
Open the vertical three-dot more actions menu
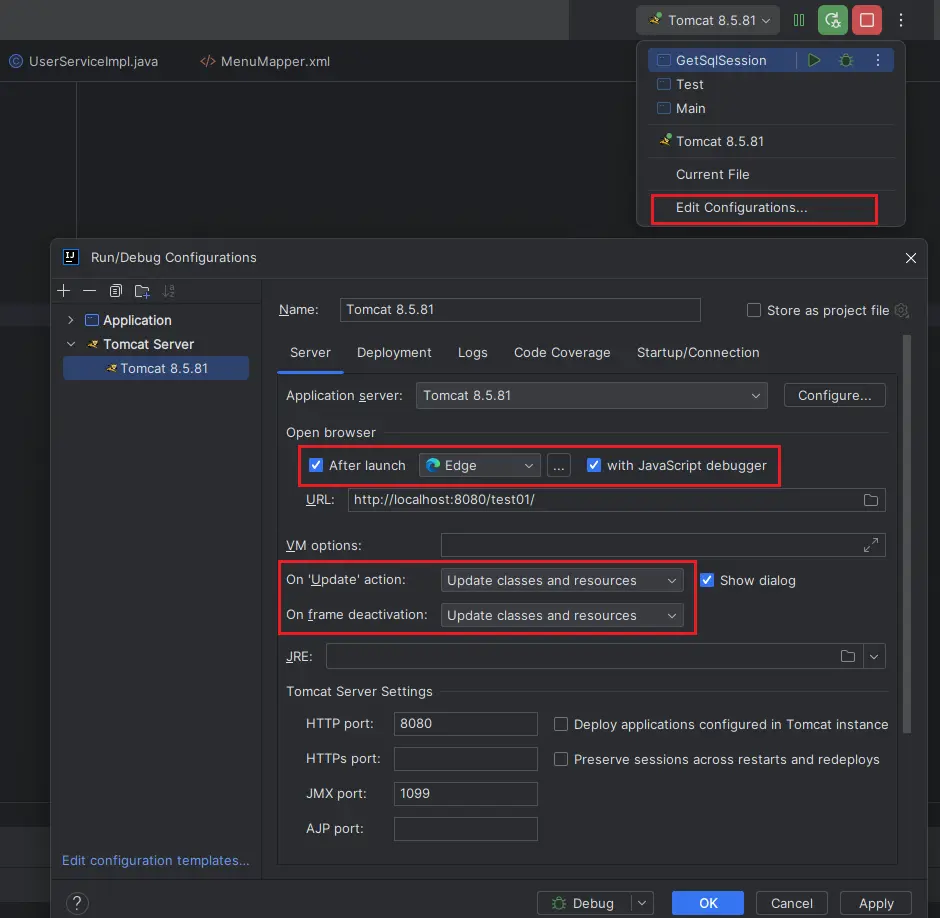click(x=900, y=20)
